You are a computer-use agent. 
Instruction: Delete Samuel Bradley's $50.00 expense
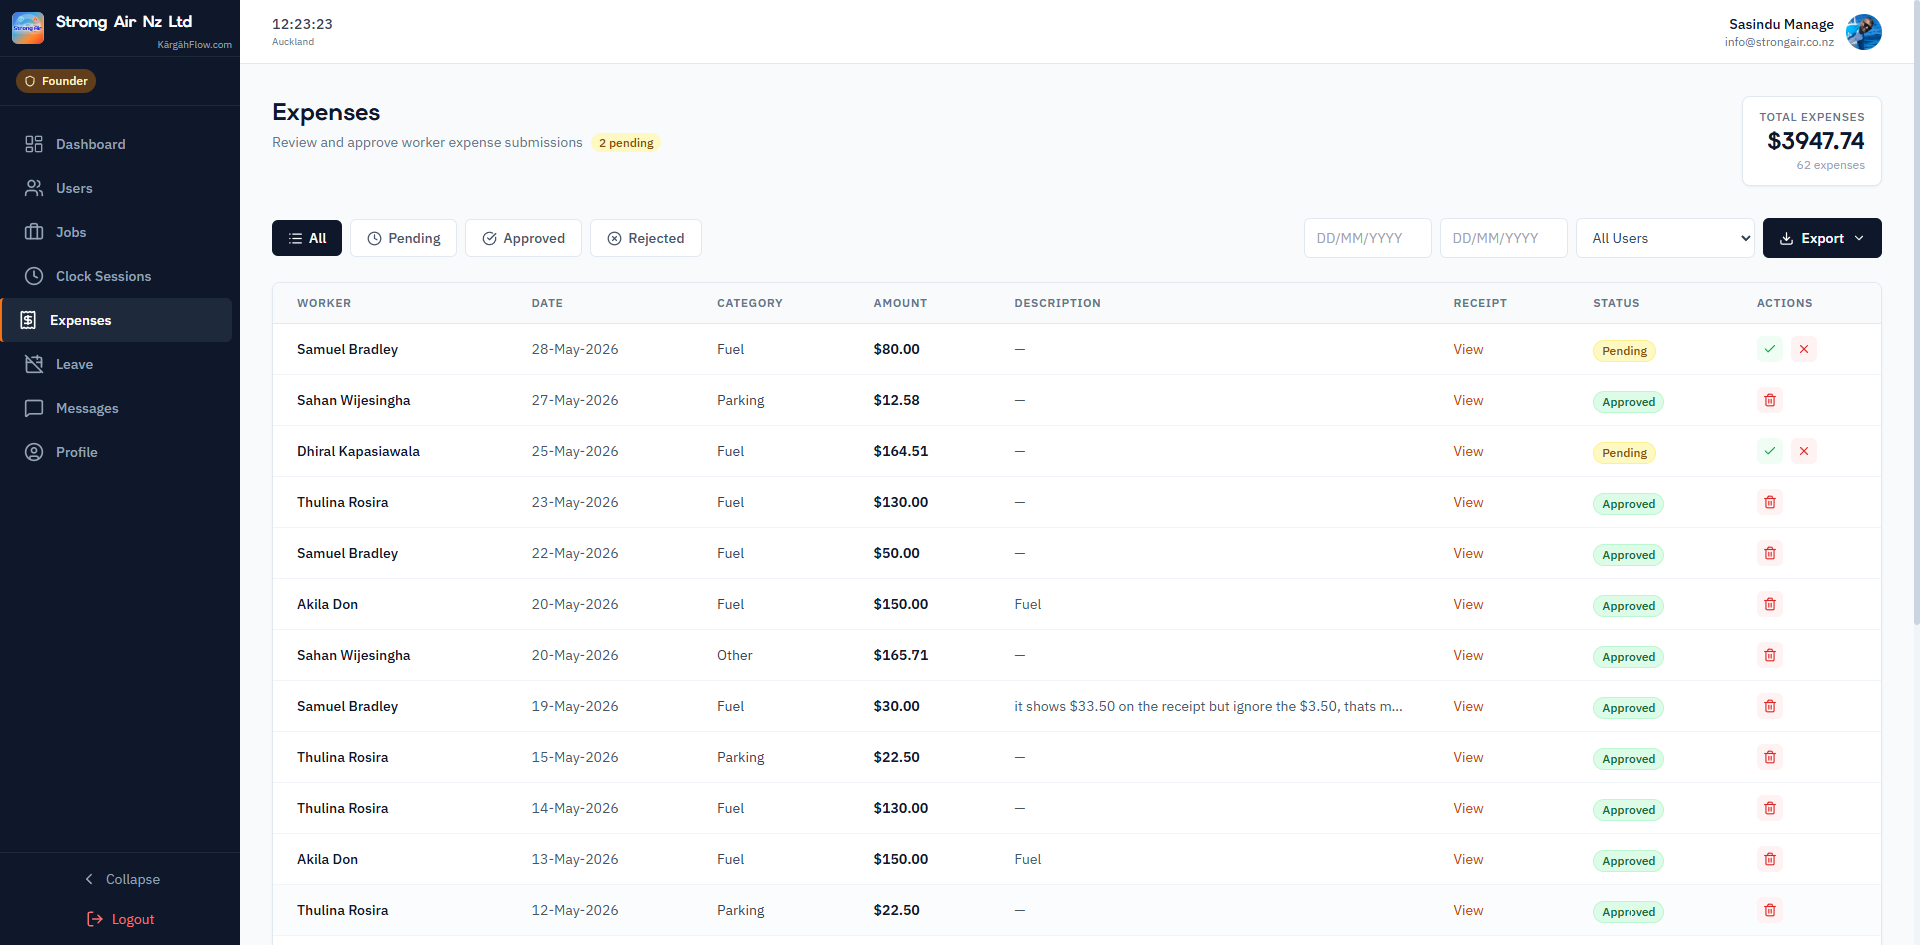pos(1770,553)
